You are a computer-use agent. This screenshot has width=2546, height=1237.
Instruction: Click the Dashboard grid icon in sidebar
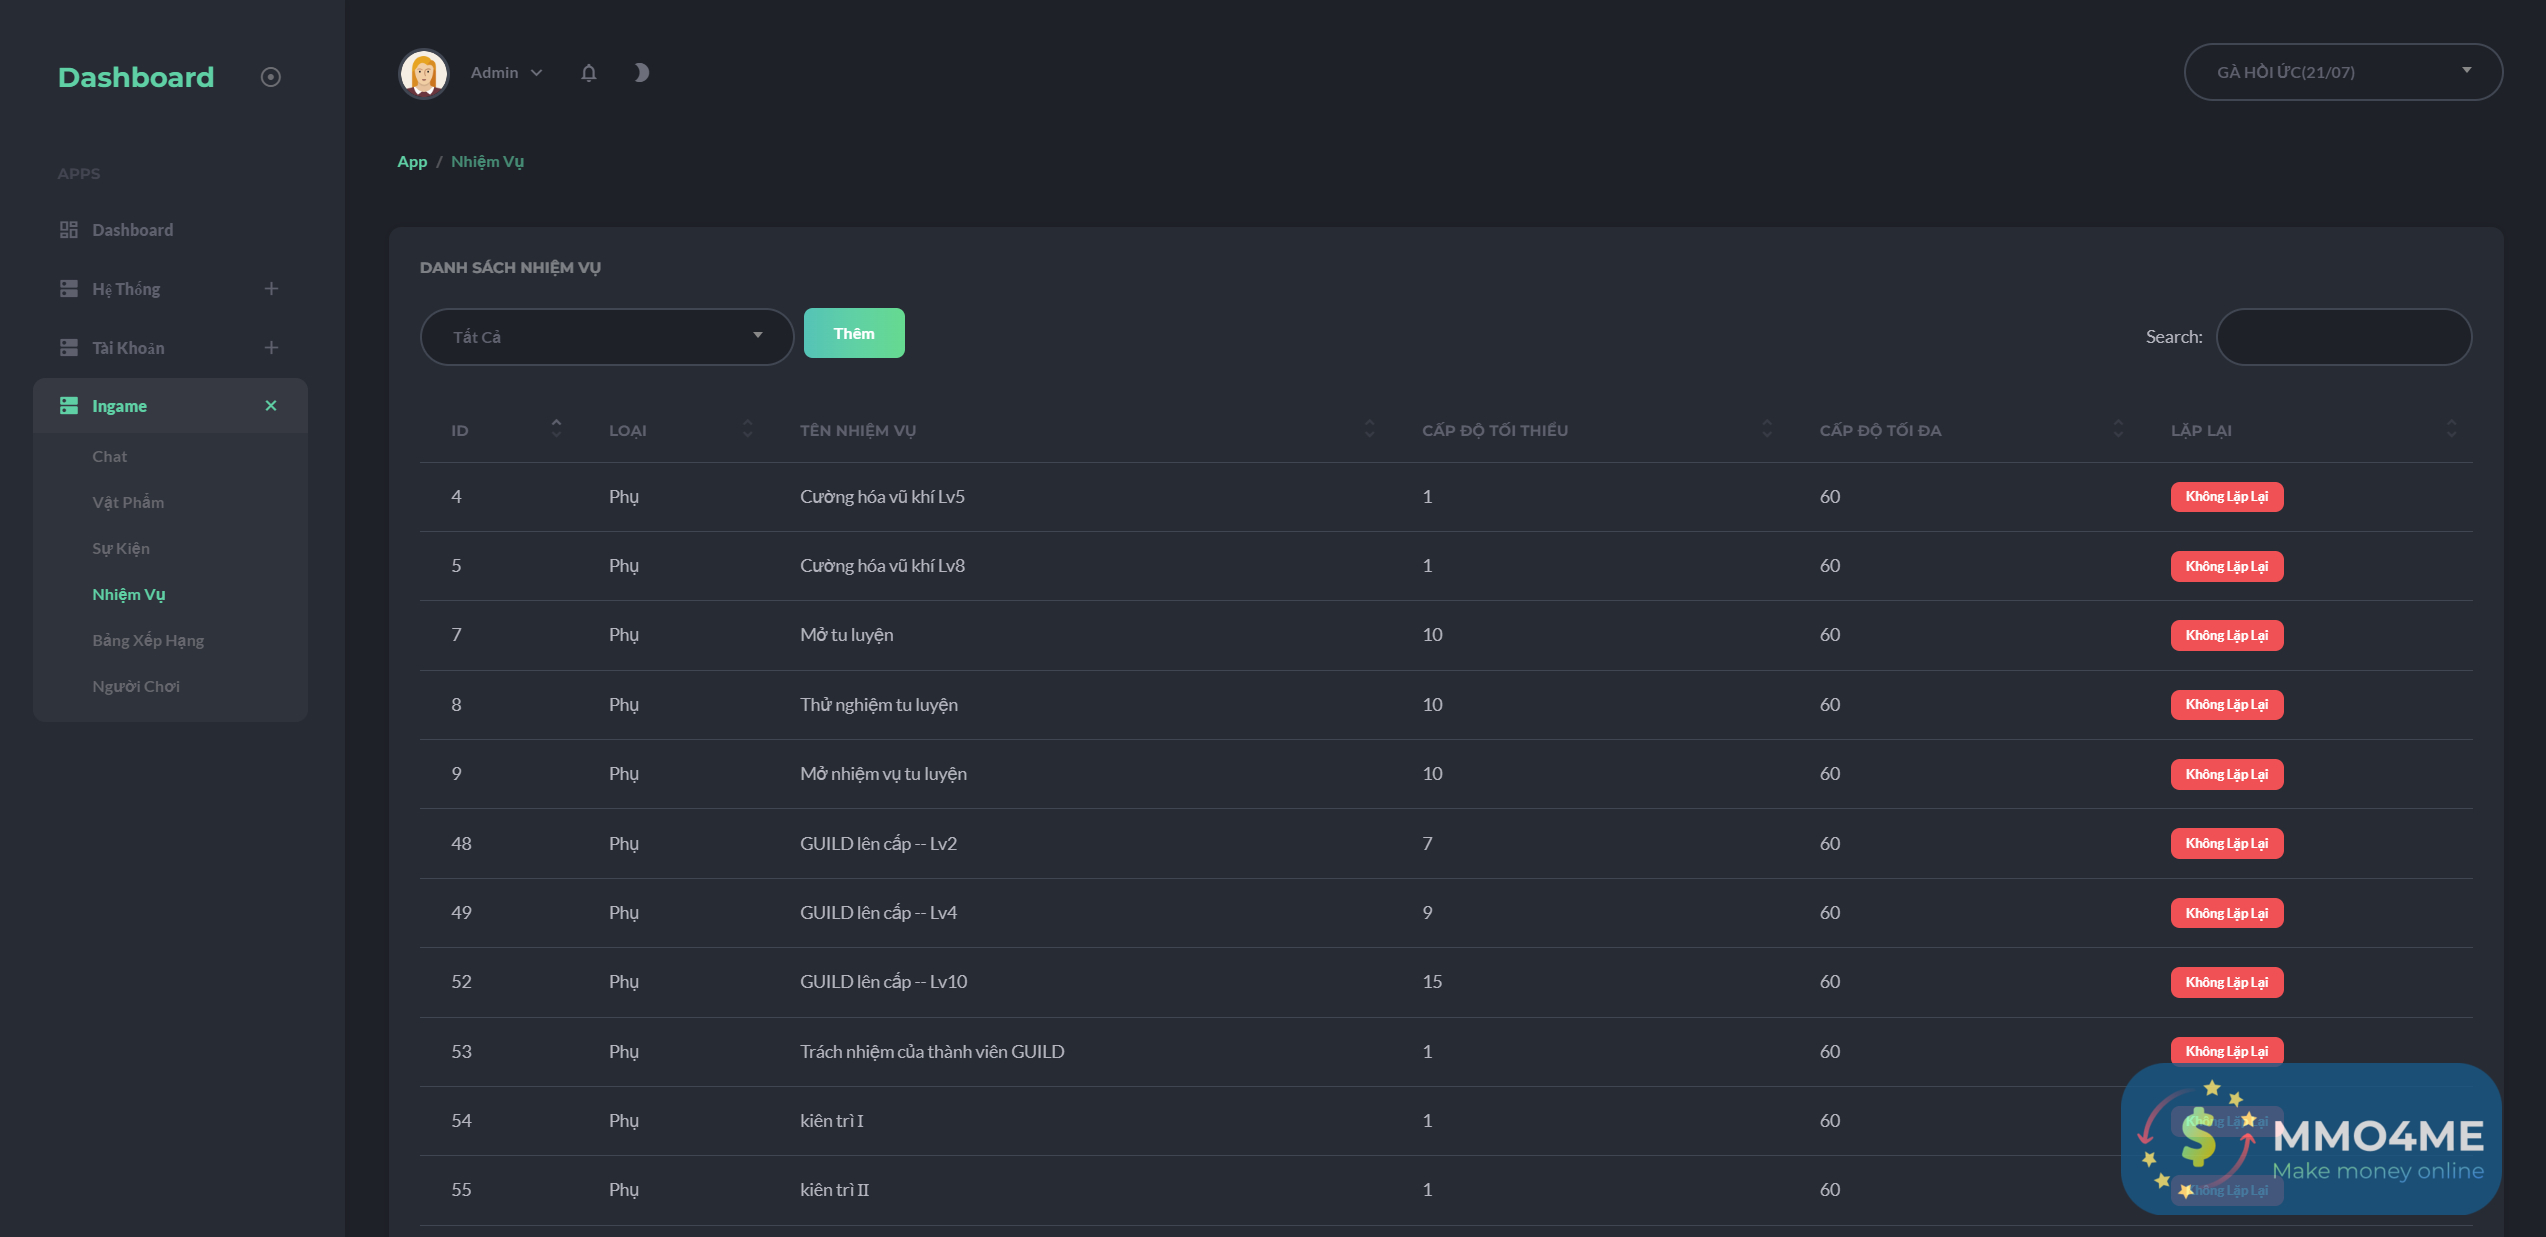point(69,230)
